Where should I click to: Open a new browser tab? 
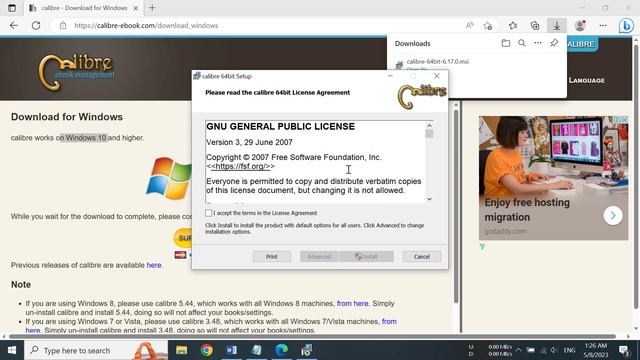point(152,8)
